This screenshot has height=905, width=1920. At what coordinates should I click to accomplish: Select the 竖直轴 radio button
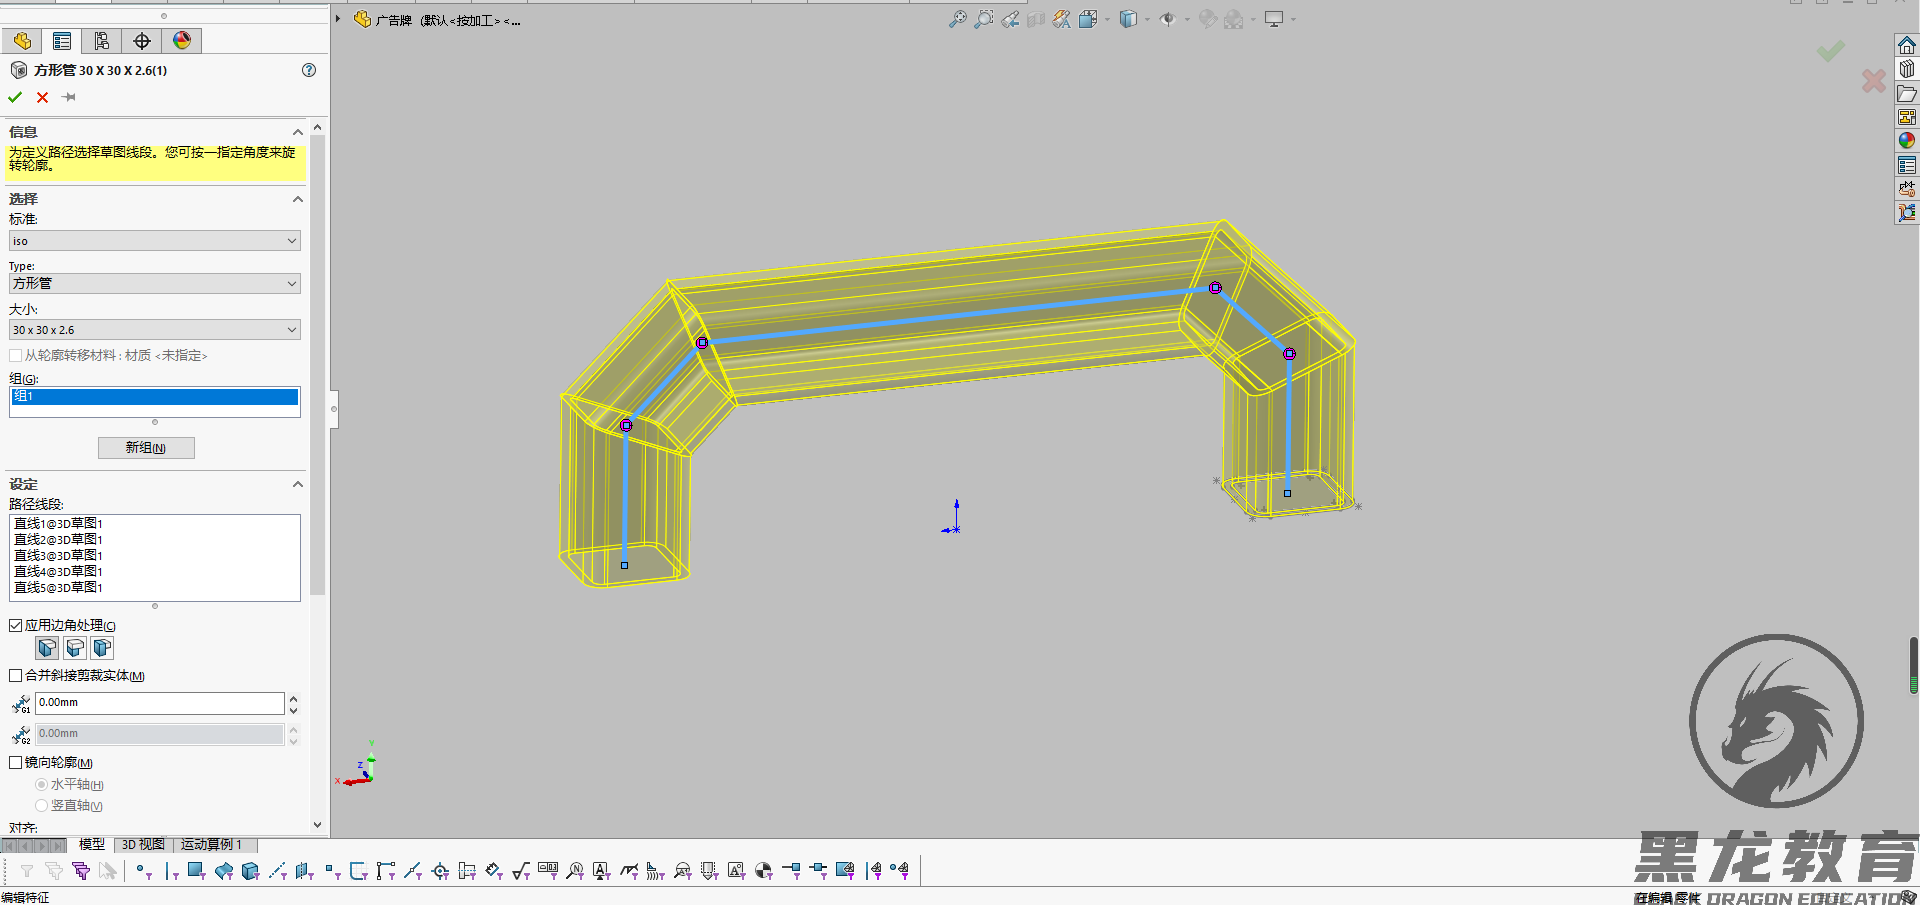point(42,805)
